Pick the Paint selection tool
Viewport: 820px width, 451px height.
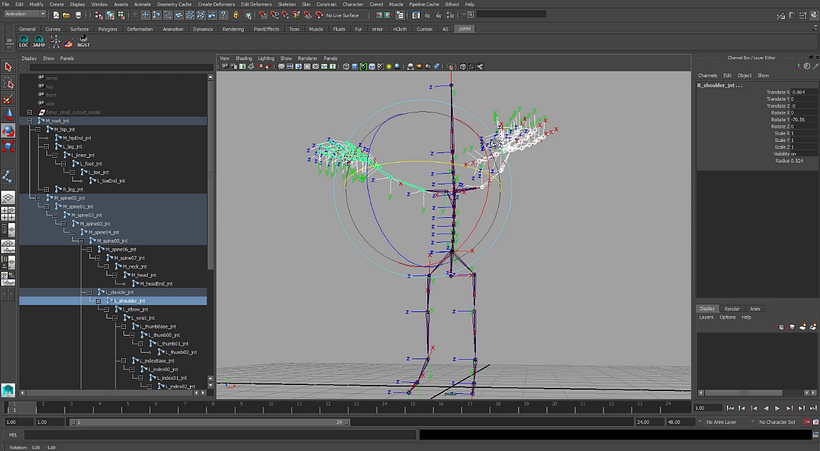tap(8, 99)
